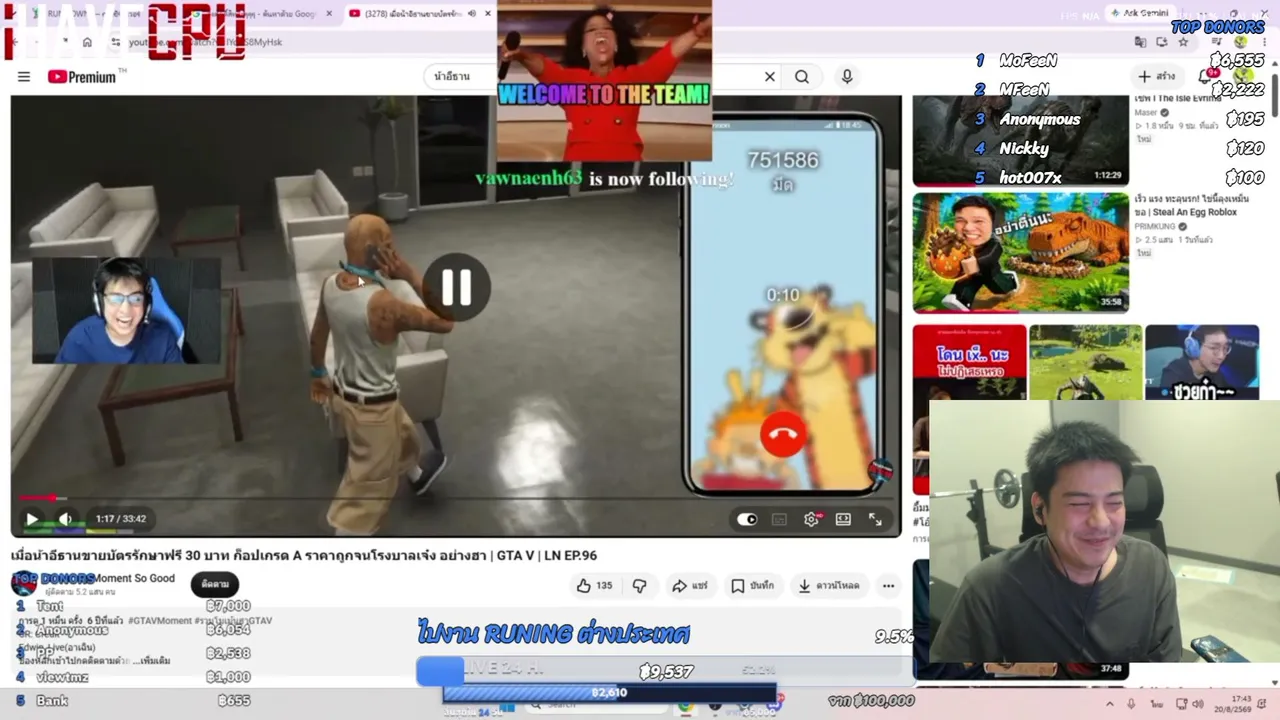Open the ช่วยด้วย Shorts thumbnail
The height and width of the screenshot is (720, 1280).
point(1202,362)
